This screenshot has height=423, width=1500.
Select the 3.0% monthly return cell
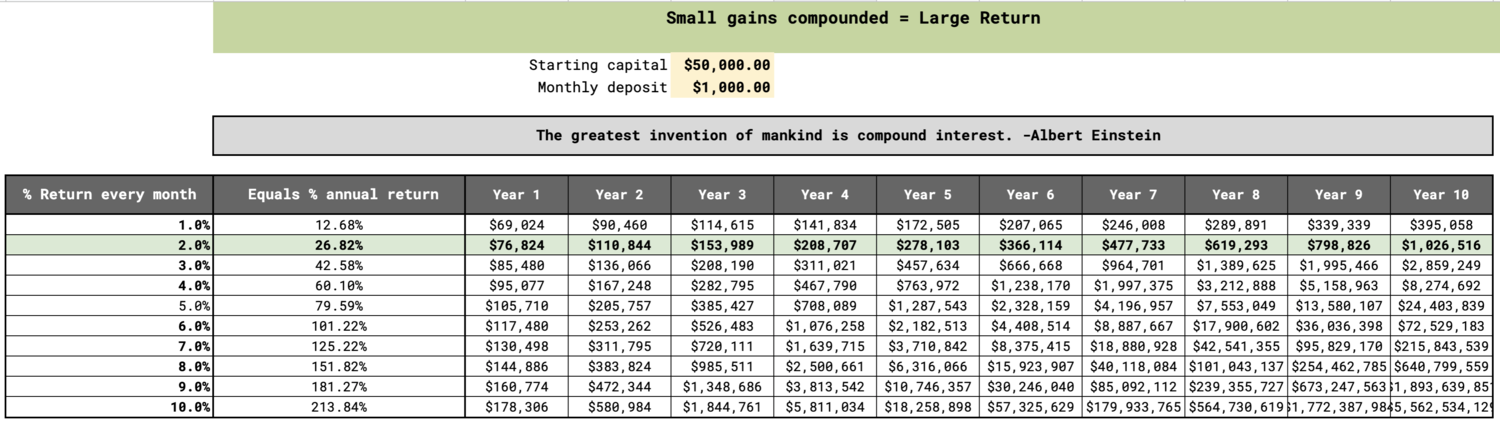[109, 265]
